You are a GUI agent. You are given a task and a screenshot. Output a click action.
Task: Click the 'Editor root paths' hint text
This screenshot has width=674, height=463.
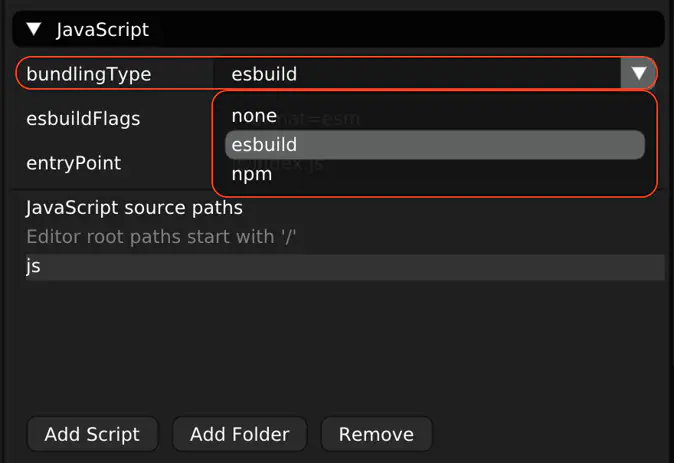pos(162,237)
